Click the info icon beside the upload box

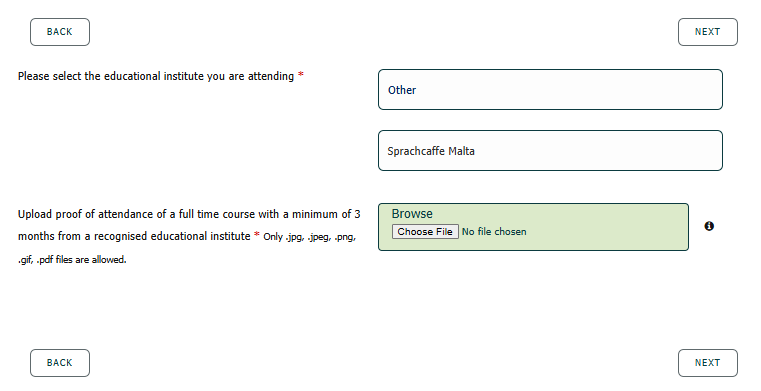709,226
